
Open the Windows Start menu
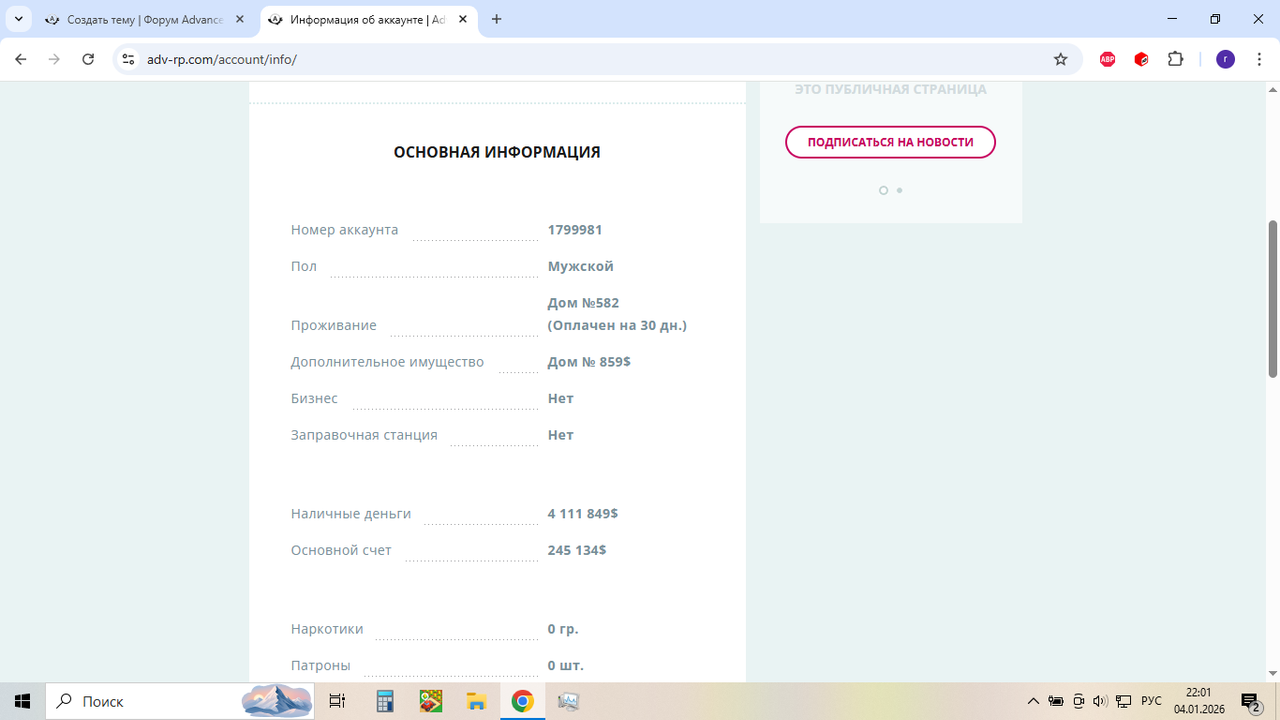(x=22, y=701)
